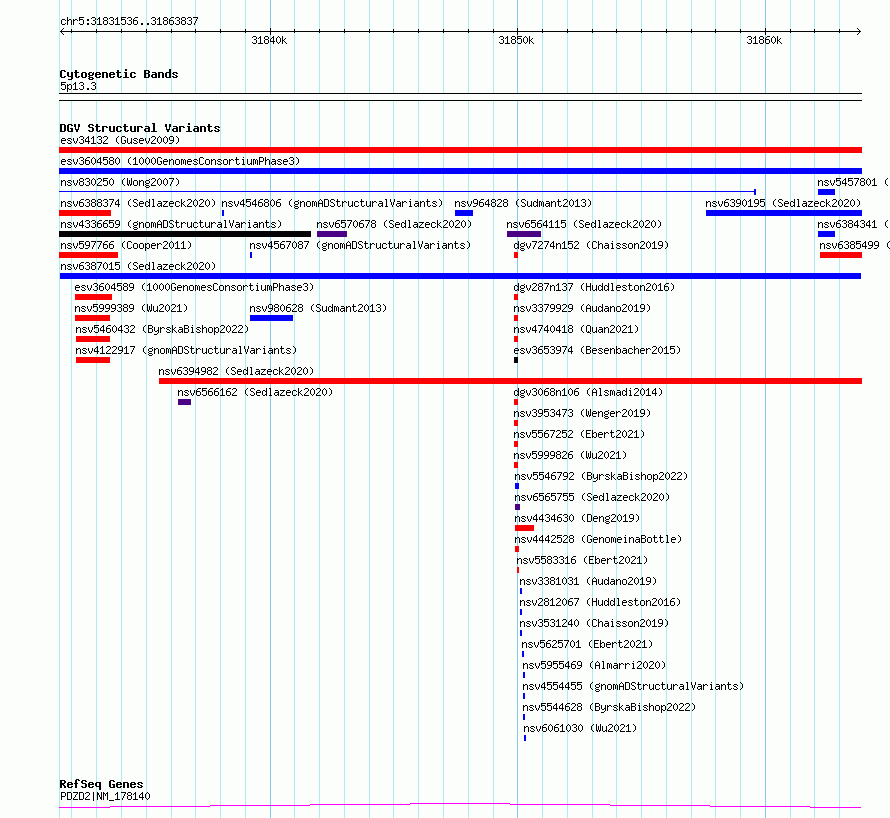Click the 31840k ruler position label
This screenshot has width=890, height=818.
(269, 40)
